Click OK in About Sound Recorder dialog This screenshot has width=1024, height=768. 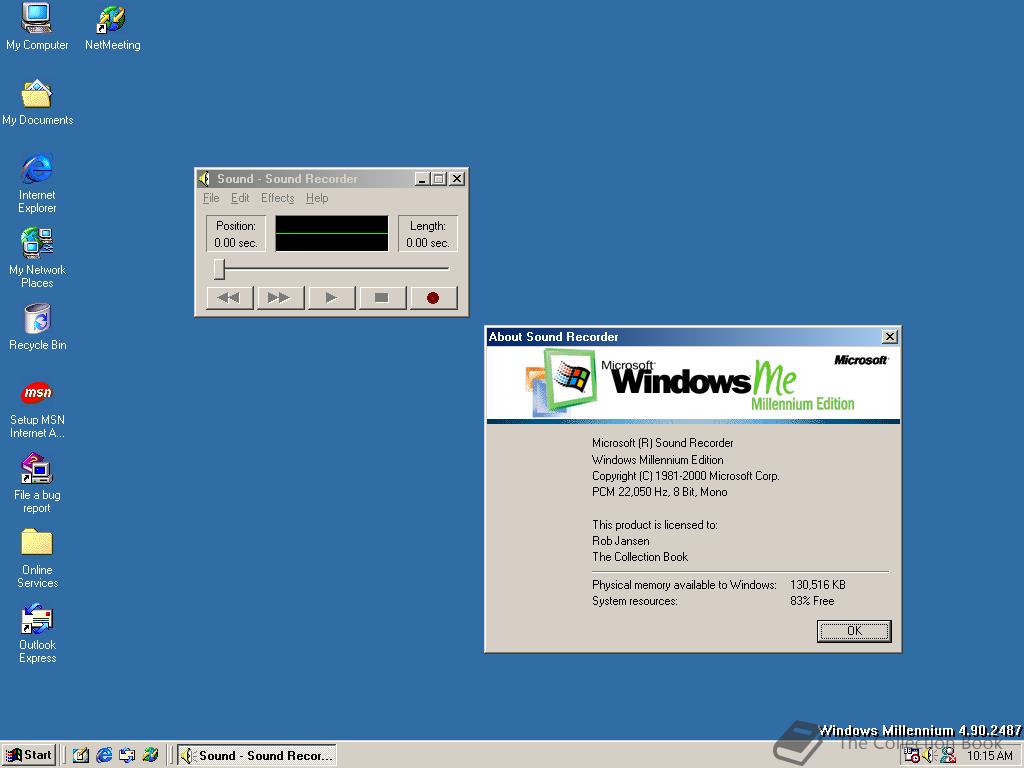(x=854, y=631)
